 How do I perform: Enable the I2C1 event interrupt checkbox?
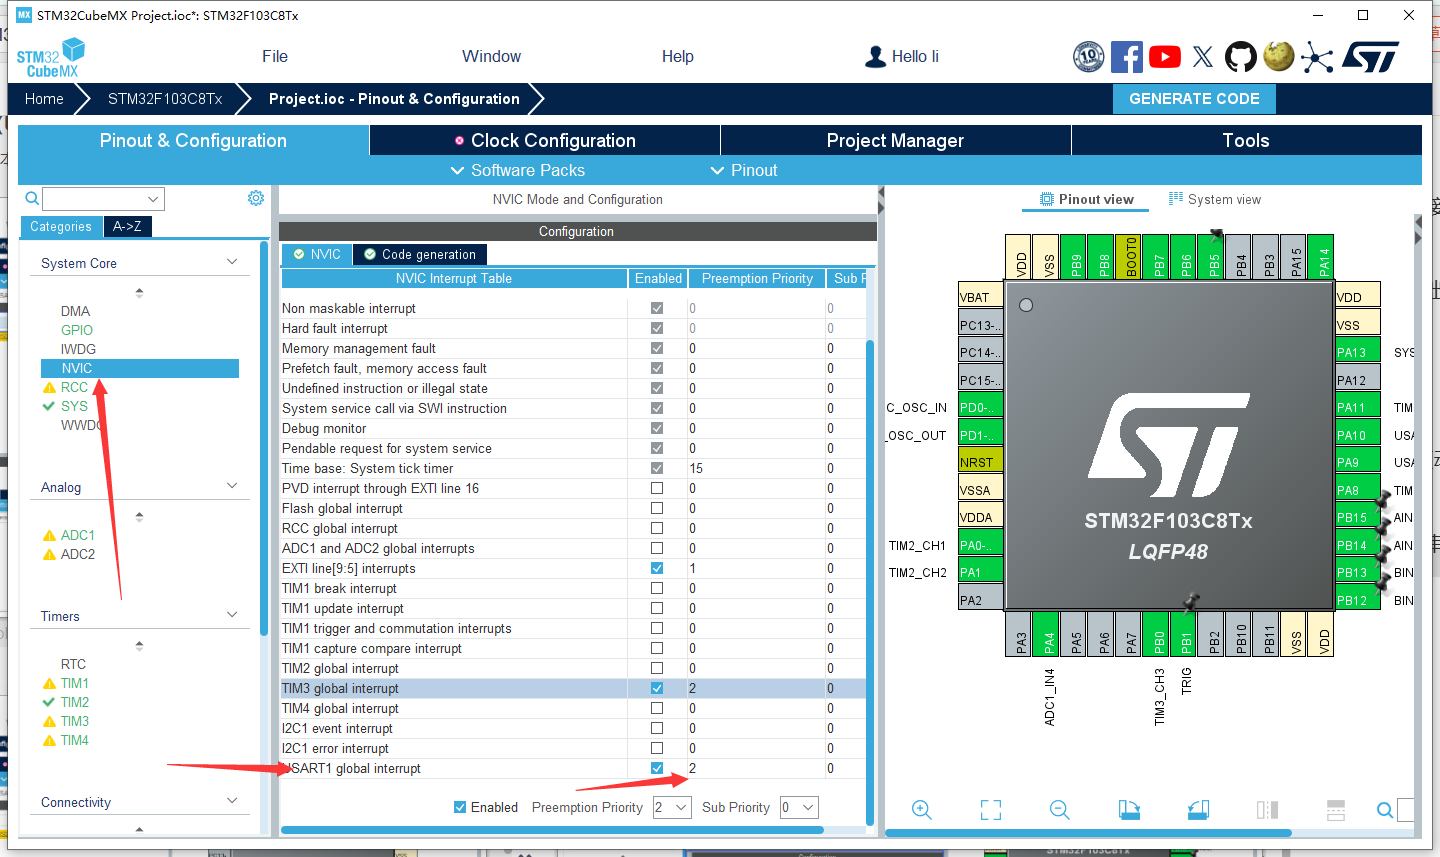(x=657, y=728)
